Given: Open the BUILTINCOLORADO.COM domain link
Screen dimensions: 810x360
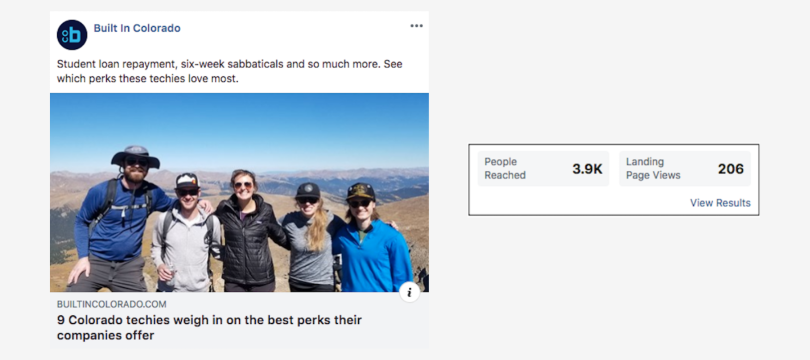Looking at the screenshot, I should [x=112, y=305].
